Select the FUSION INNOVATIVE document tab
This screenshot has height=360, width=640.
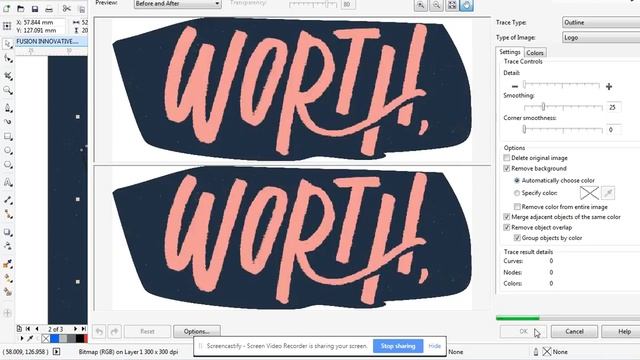[51, 42]
